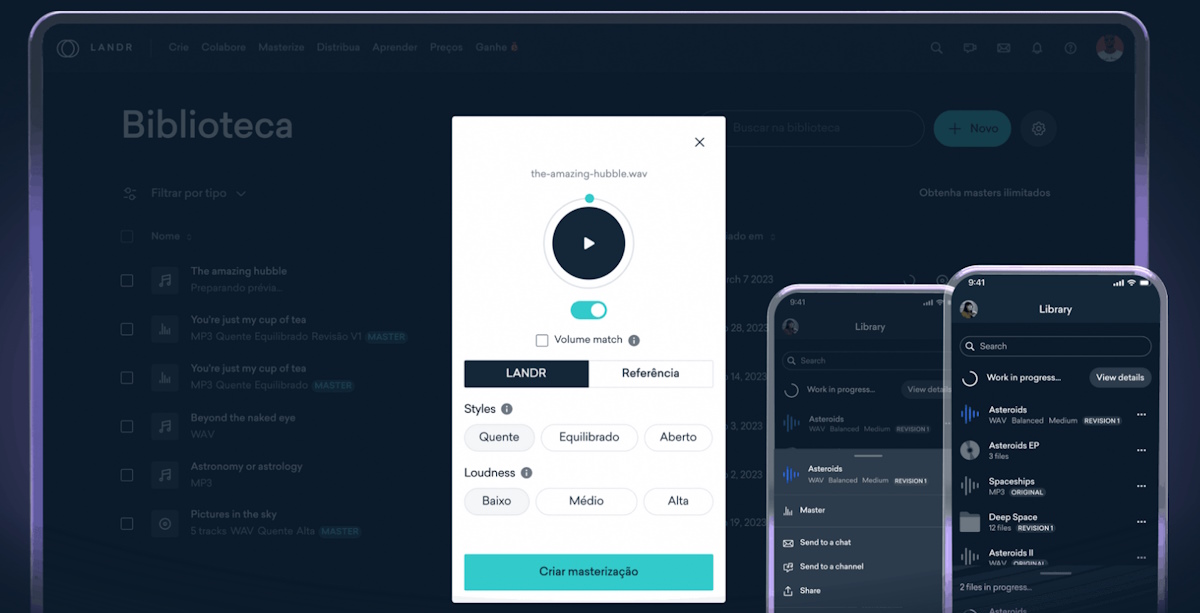
Task: Enable the Volume match checkbox
Action: [x=542, y=340]
